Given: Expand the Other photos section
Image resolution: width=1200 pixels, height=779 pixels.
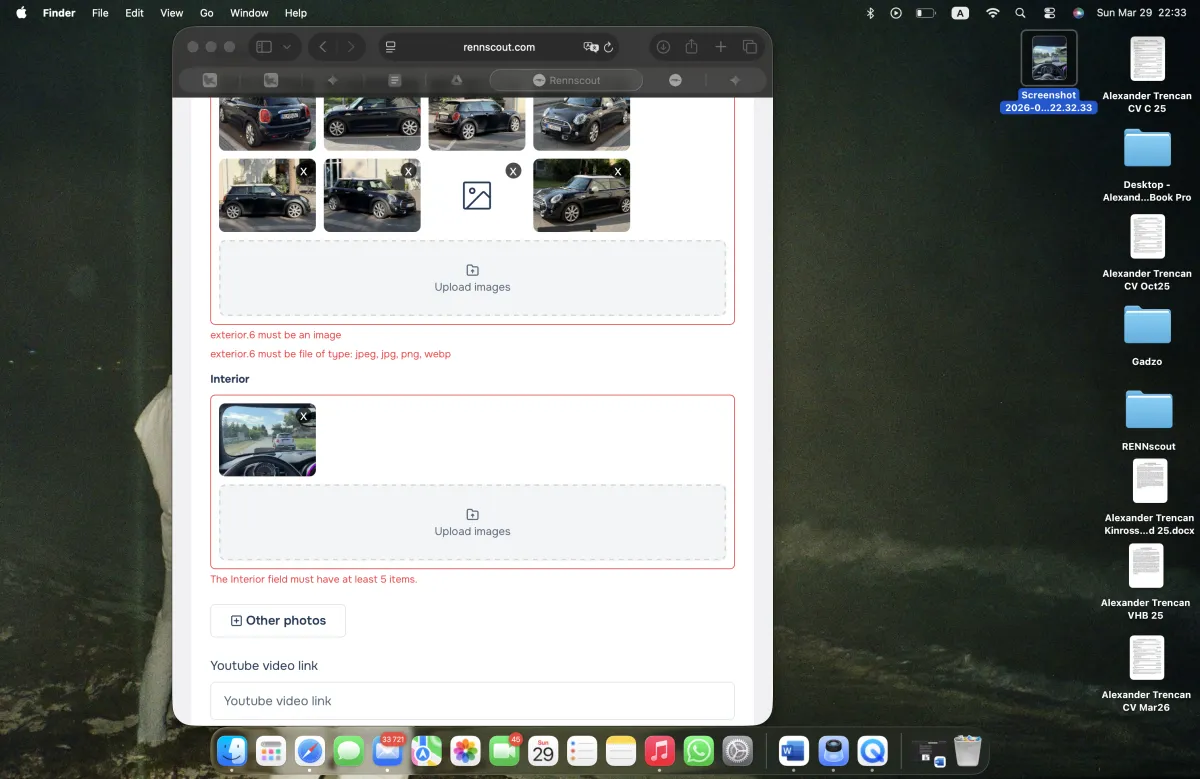Looking at the screenshot, I should 278,620.
